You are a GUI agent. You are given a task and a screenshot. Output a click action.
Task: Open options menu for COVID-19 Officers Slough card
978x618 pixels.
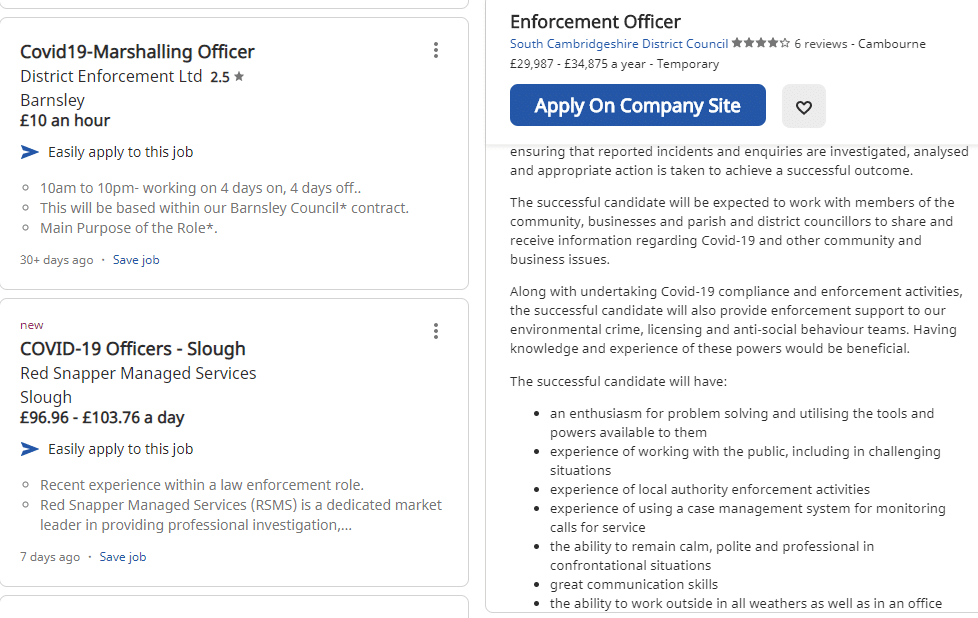click(x=436, y=331)
